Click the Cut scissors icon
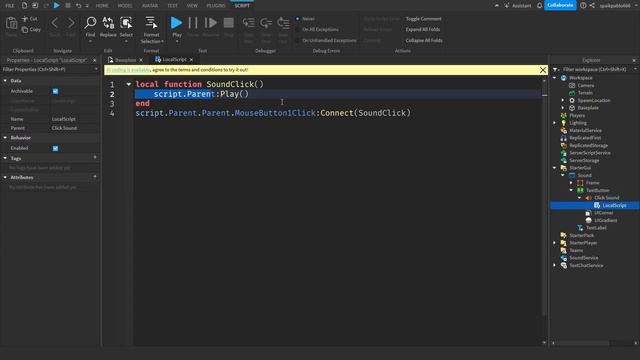This screenshot has height=360, width=640. 25,19
